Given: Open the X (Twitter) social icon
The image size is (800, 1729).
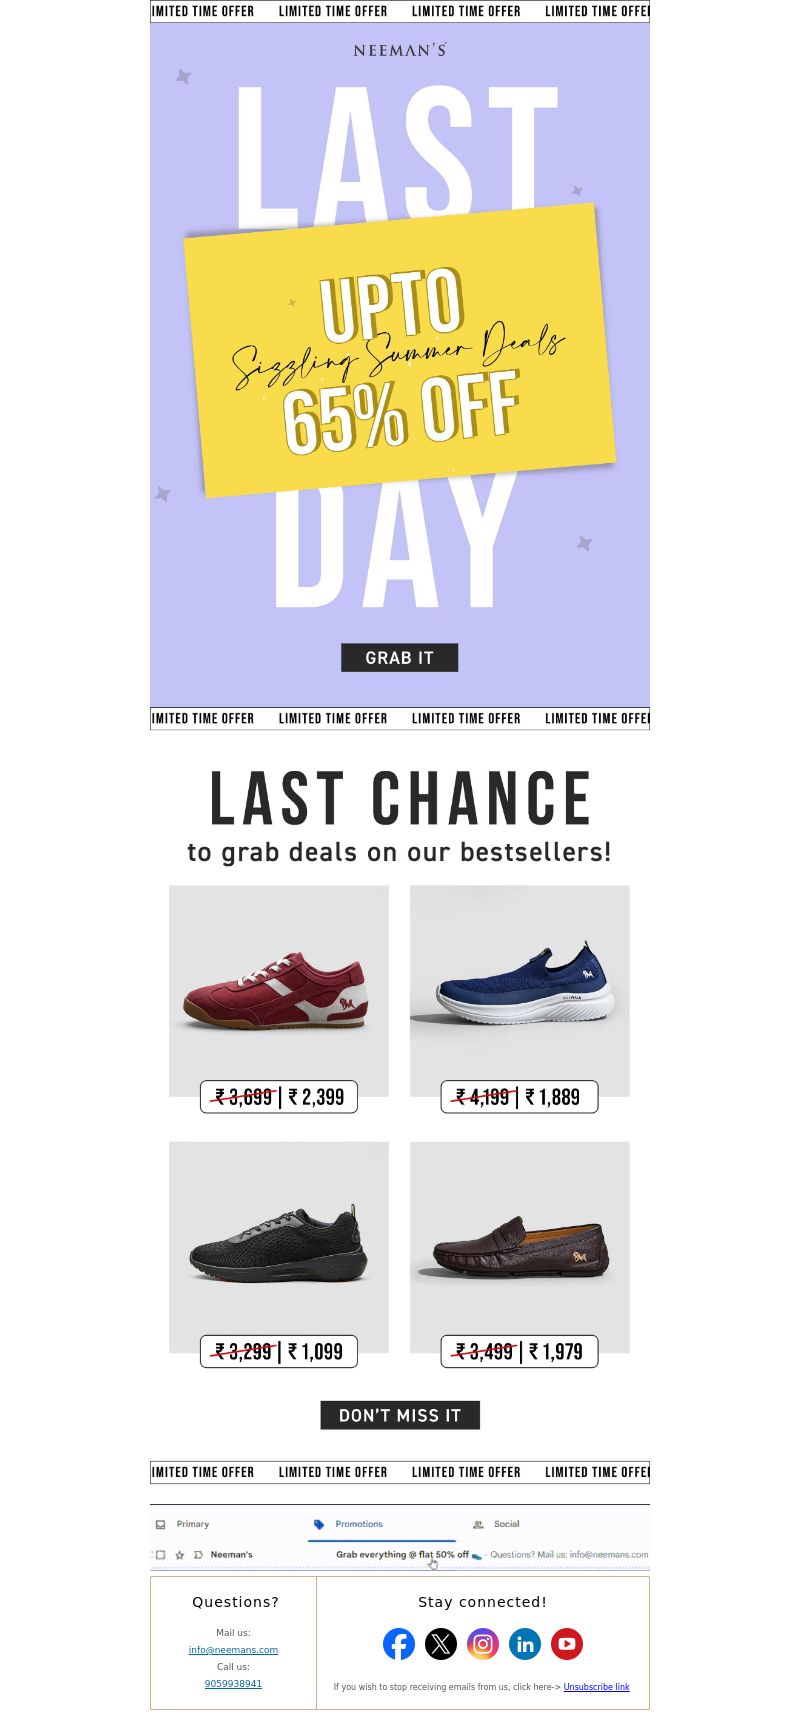Looking at the screenshot, I should [x=441, y=1644].
